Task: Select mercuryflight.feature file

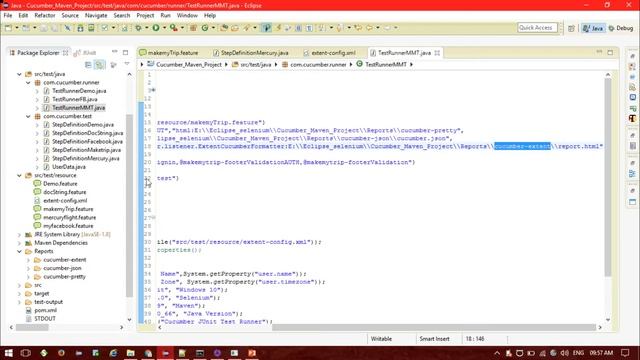Action: tap(69, 218)
